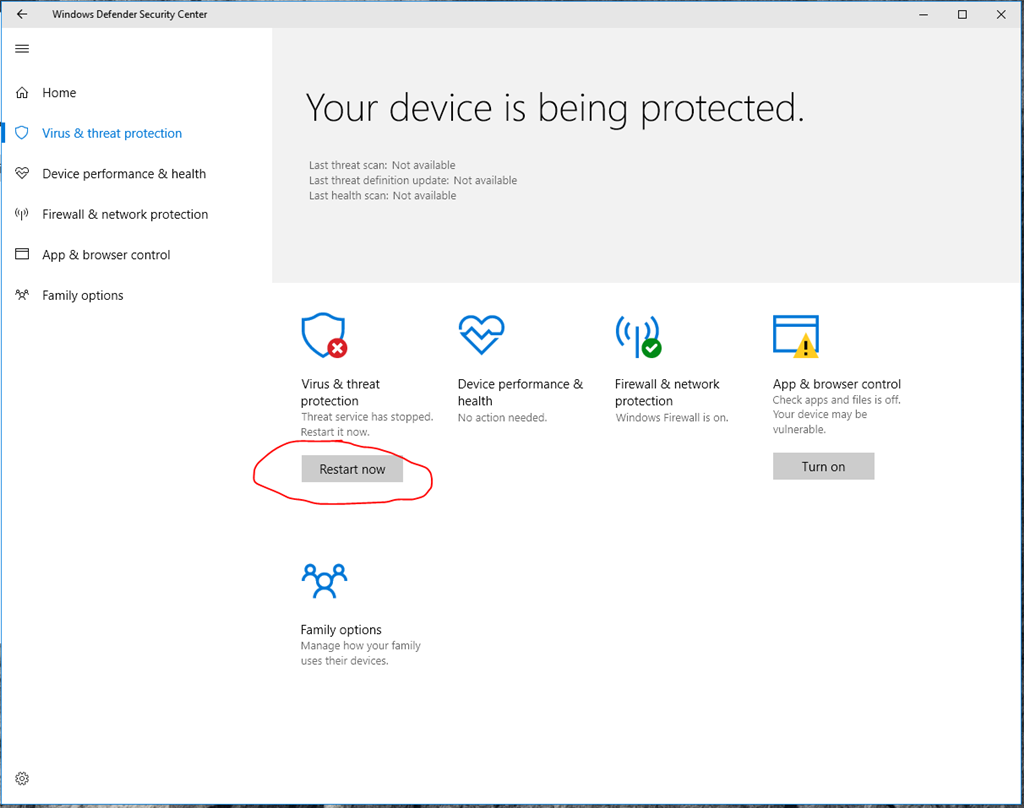Click the Home house icon in sidebar
1024x808 pixels.
pyautogui.click(x=22, y=93)
